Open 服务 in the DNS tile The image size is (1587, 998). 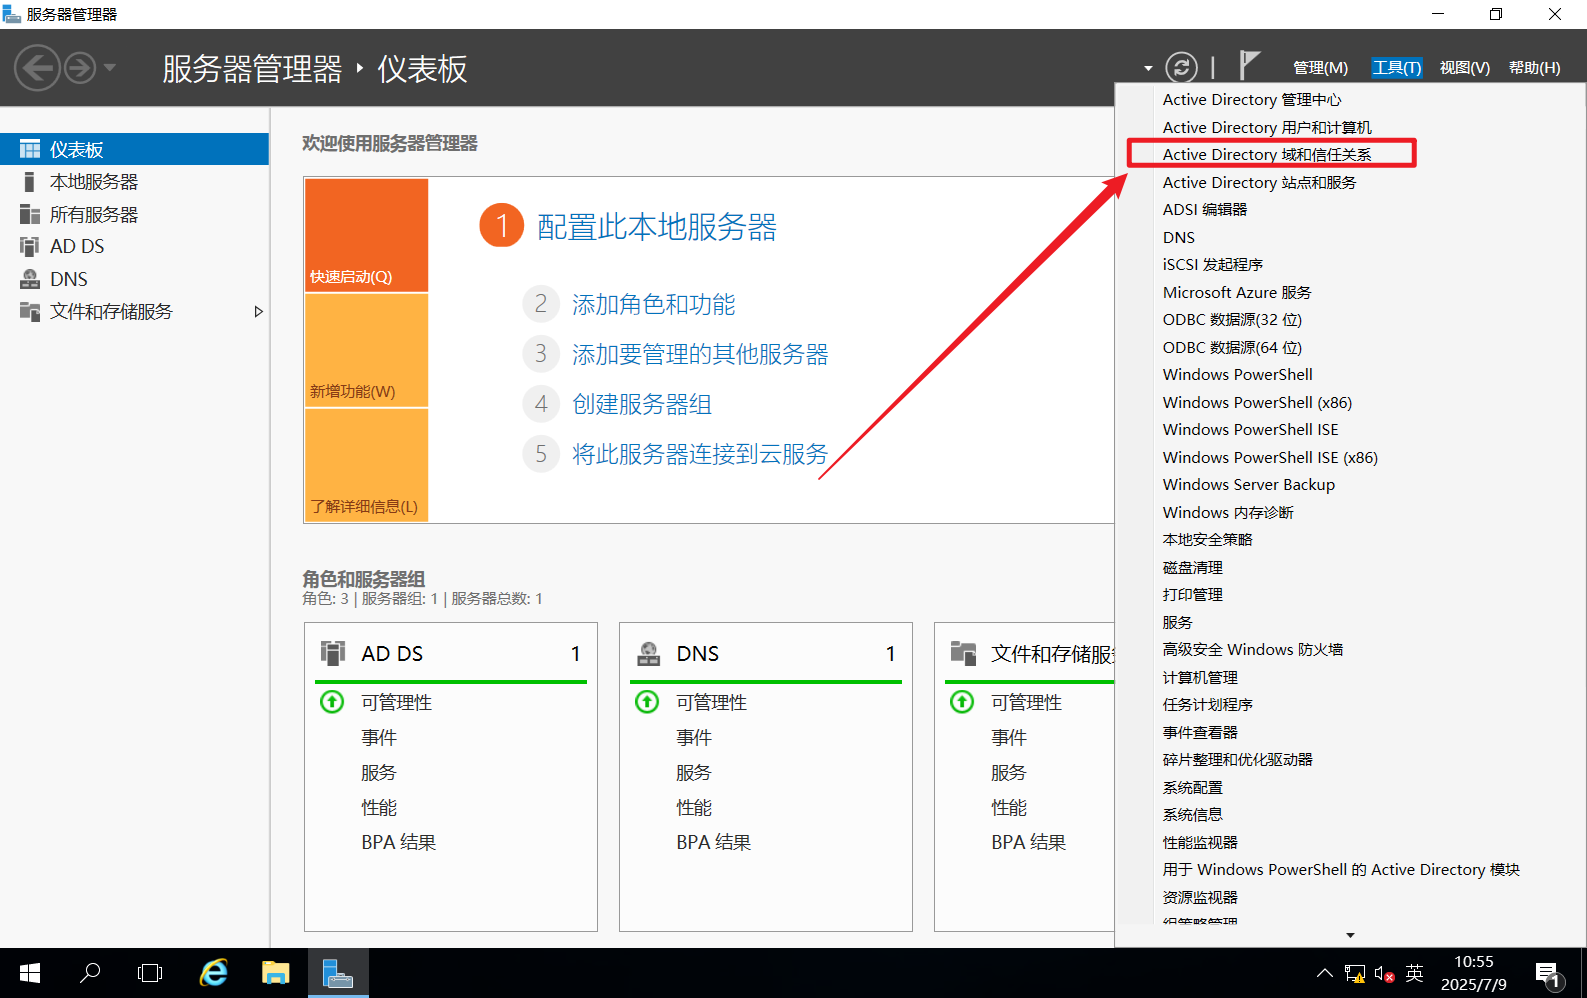[694, 773]
